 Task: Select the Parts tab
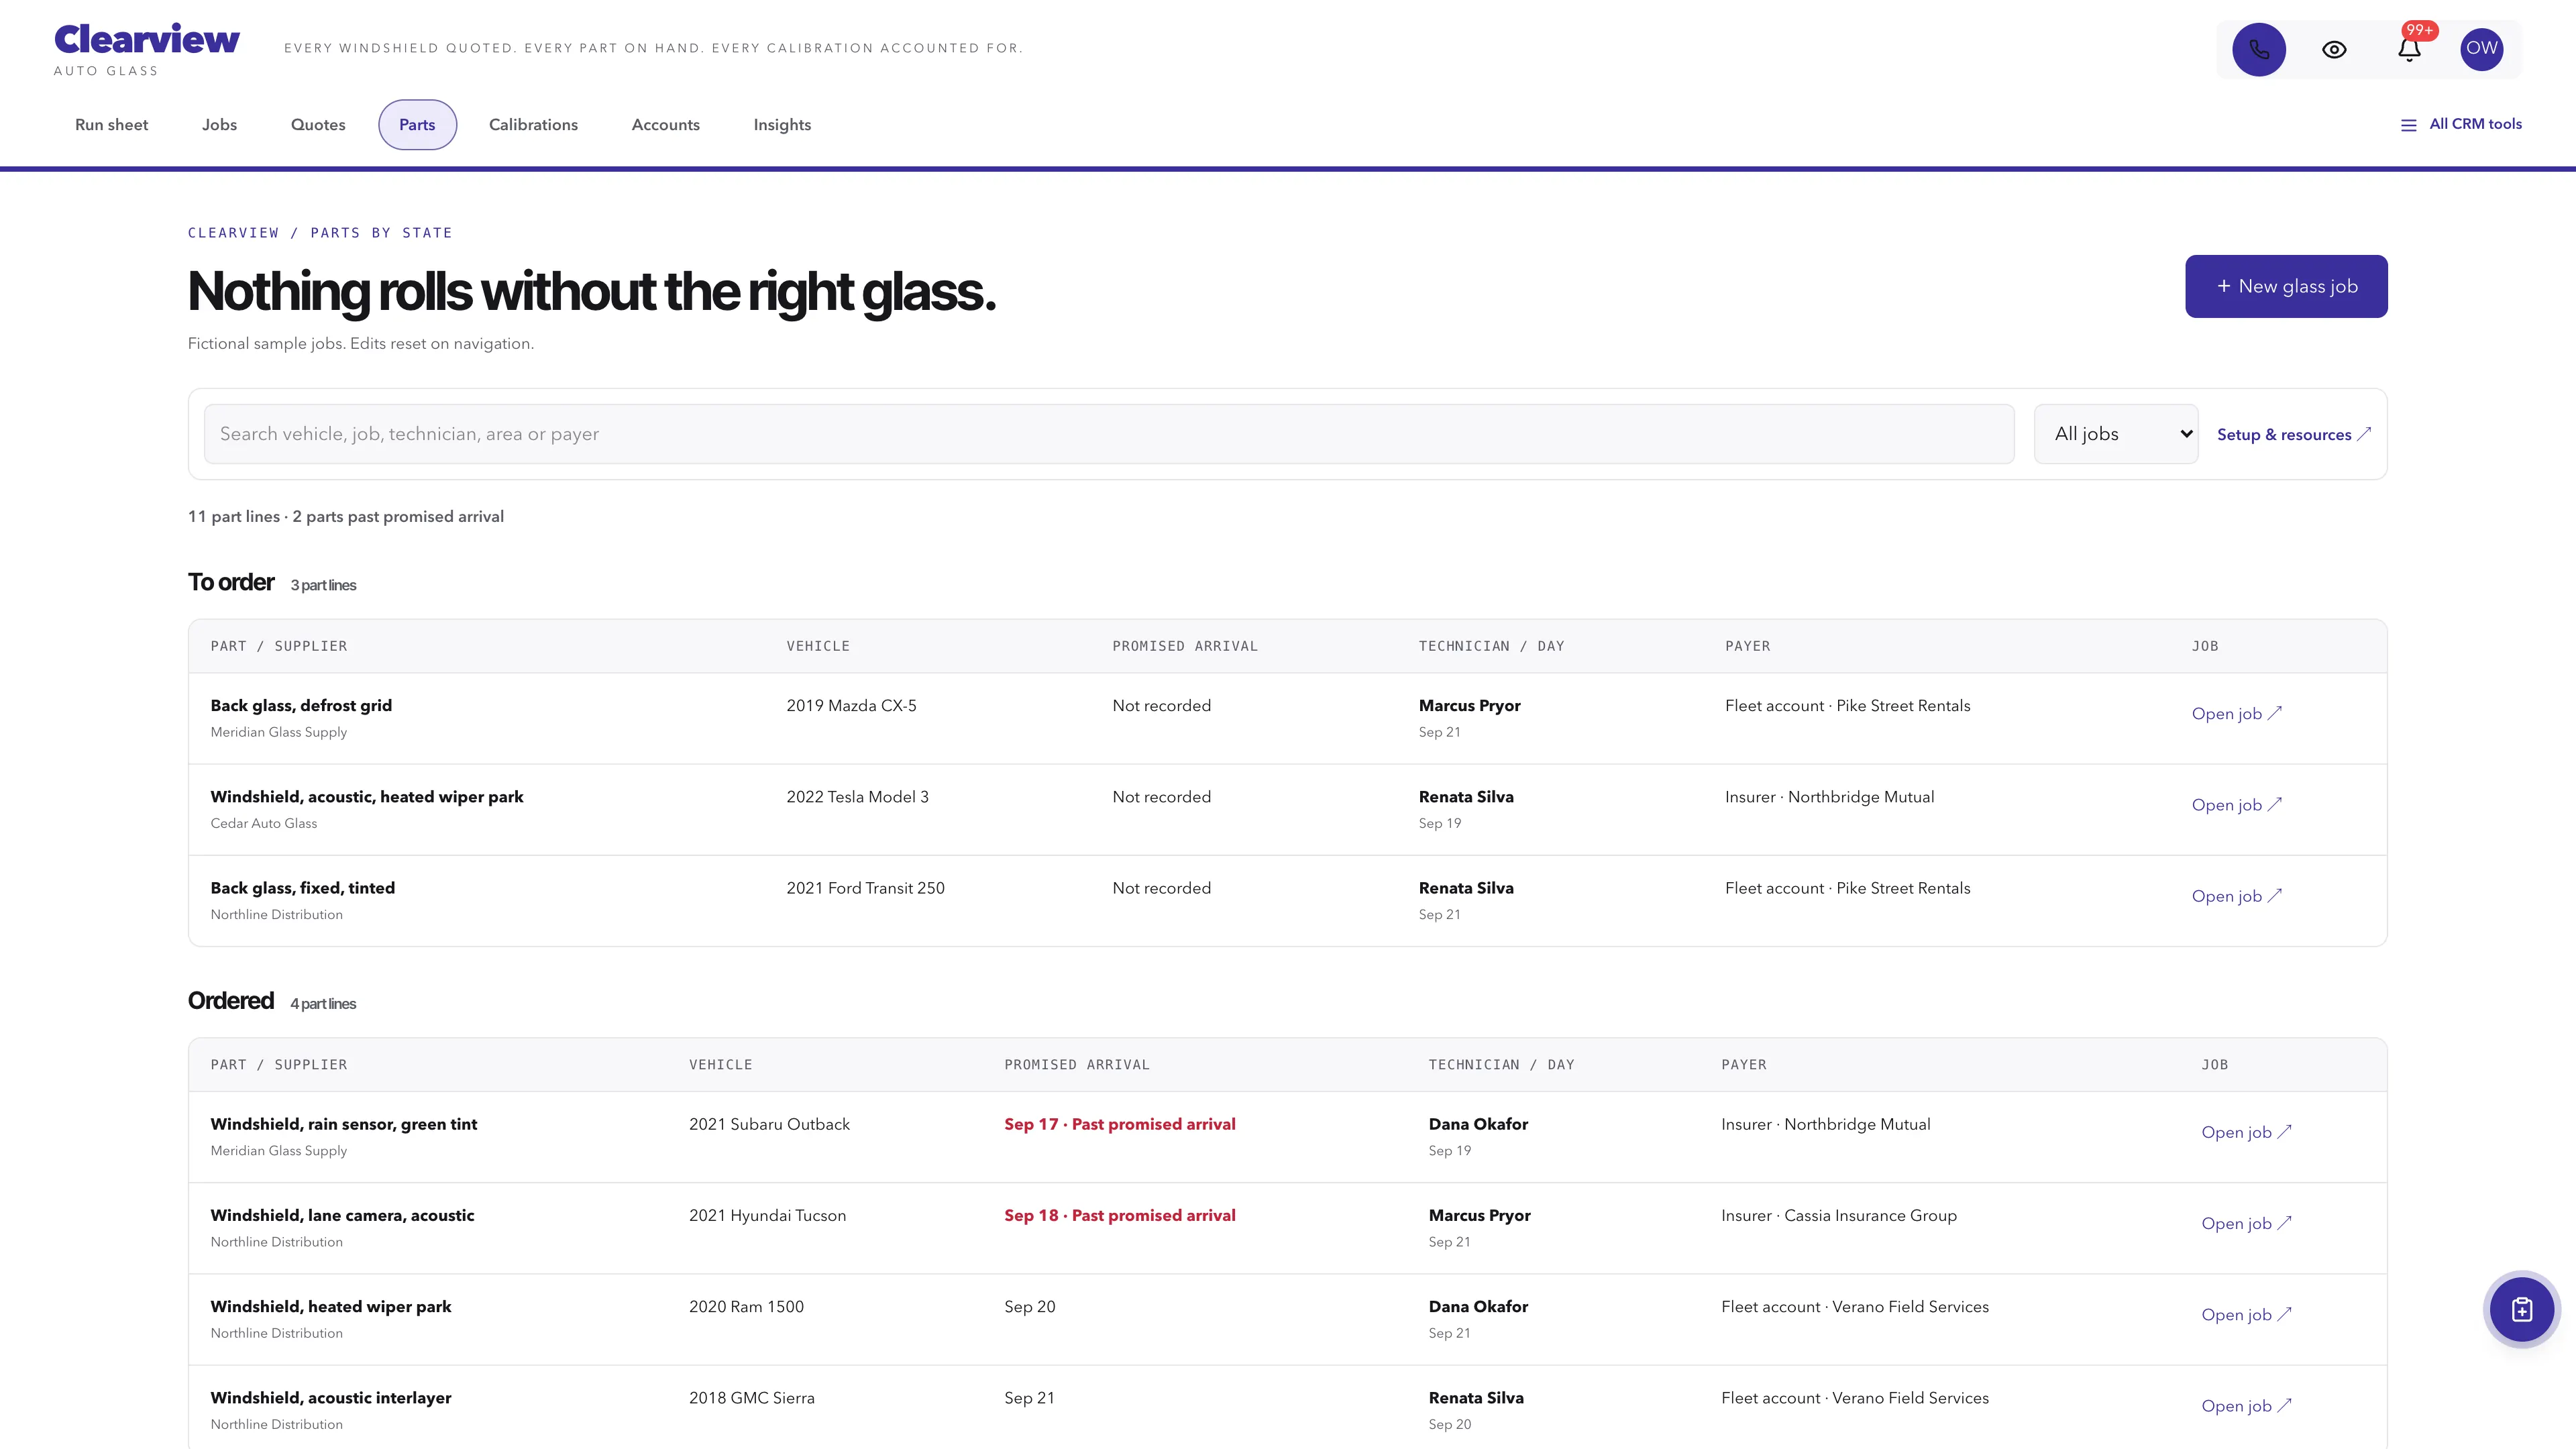pos(417,125)
